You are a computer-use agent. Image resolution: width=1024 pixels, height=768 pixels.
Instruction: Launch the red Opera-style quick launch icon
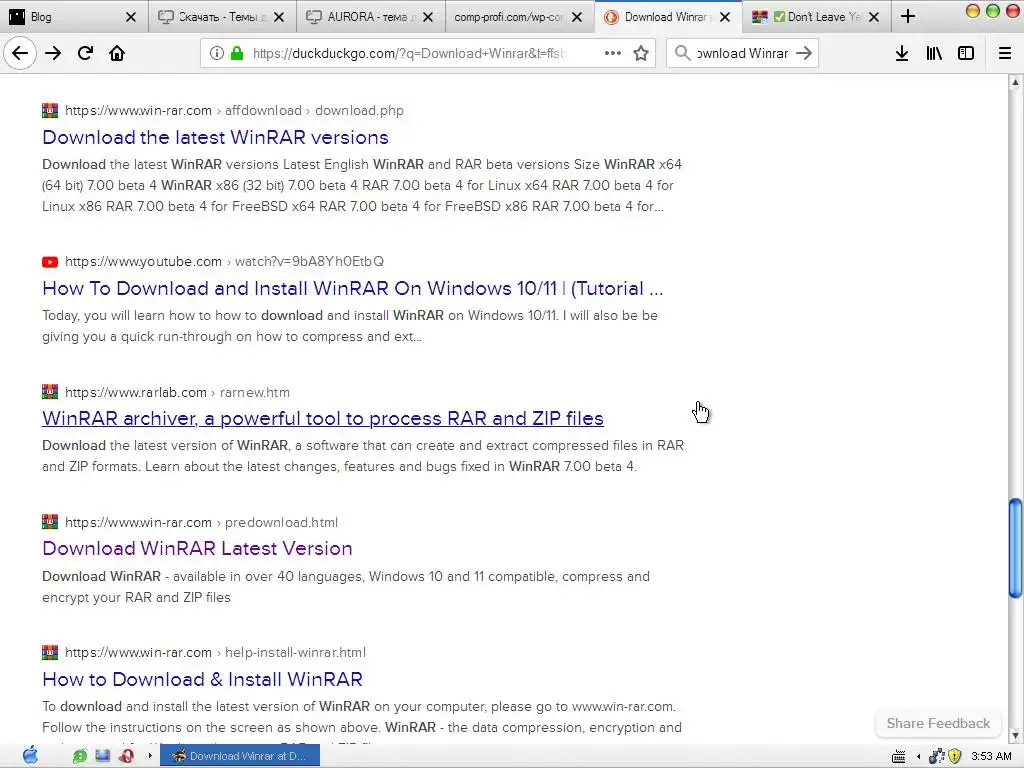127,756
